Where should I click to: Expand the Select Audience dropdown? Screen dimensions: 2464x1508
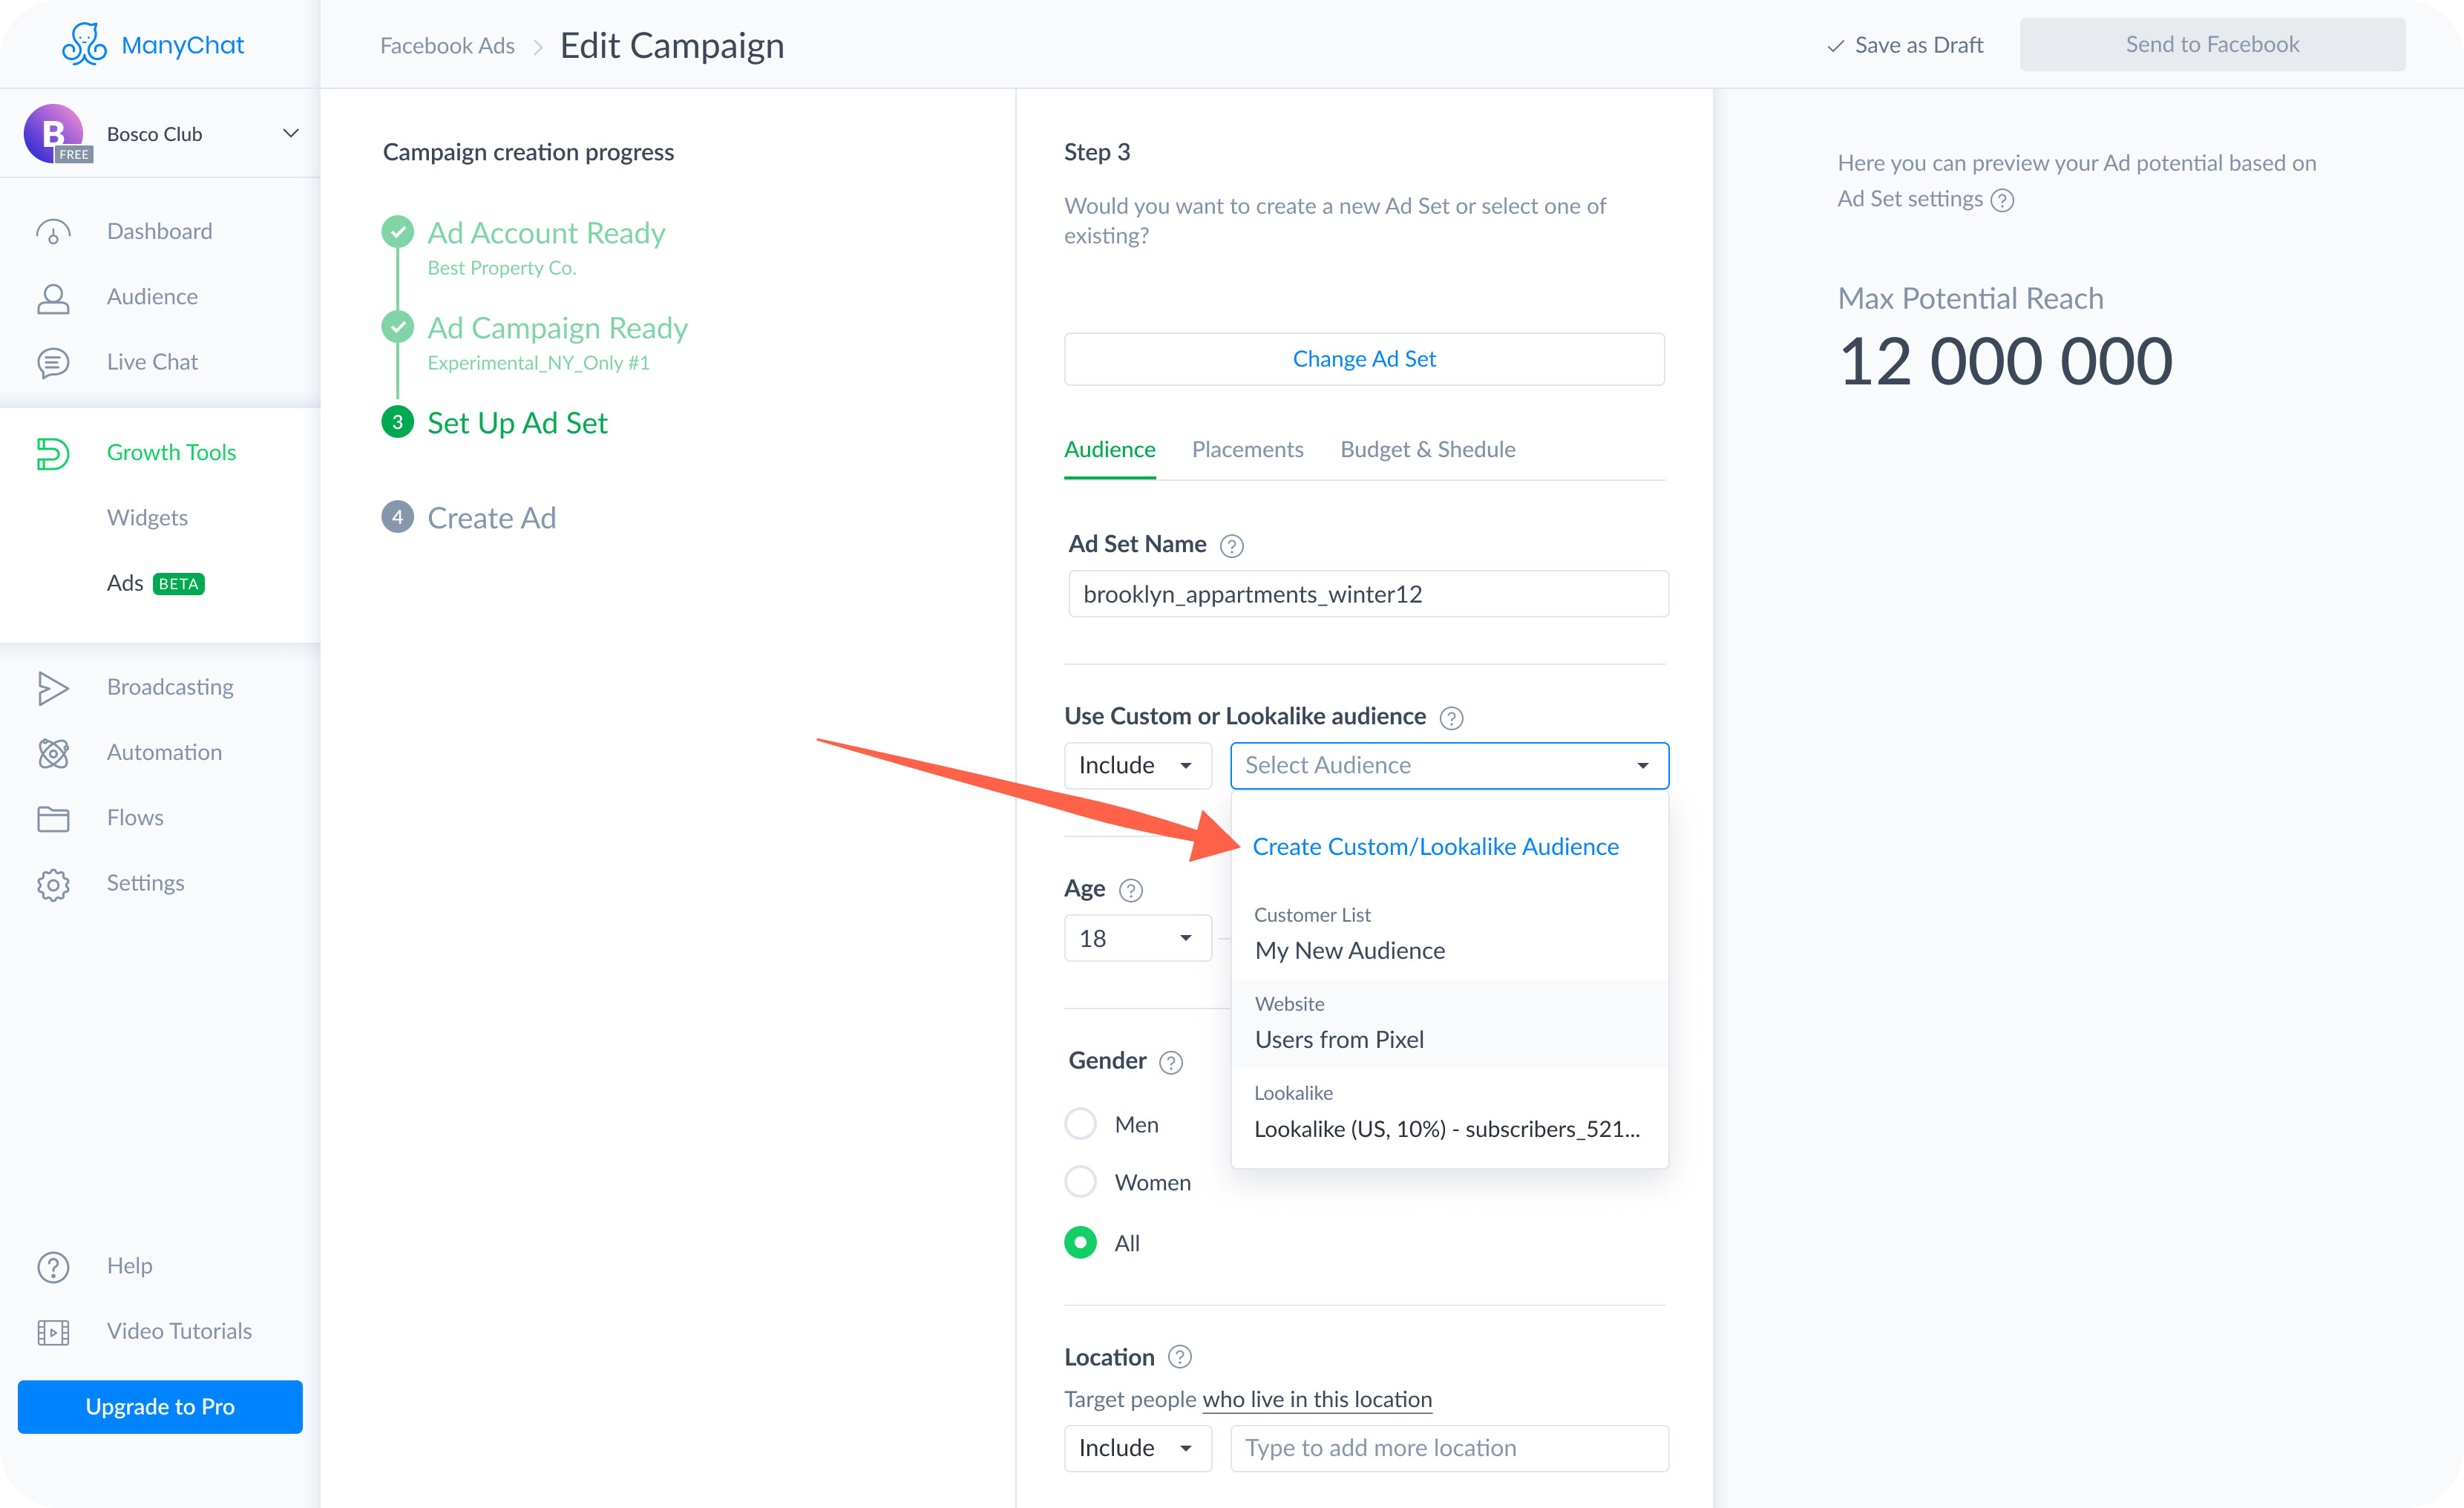click(x=1444, y=764)
